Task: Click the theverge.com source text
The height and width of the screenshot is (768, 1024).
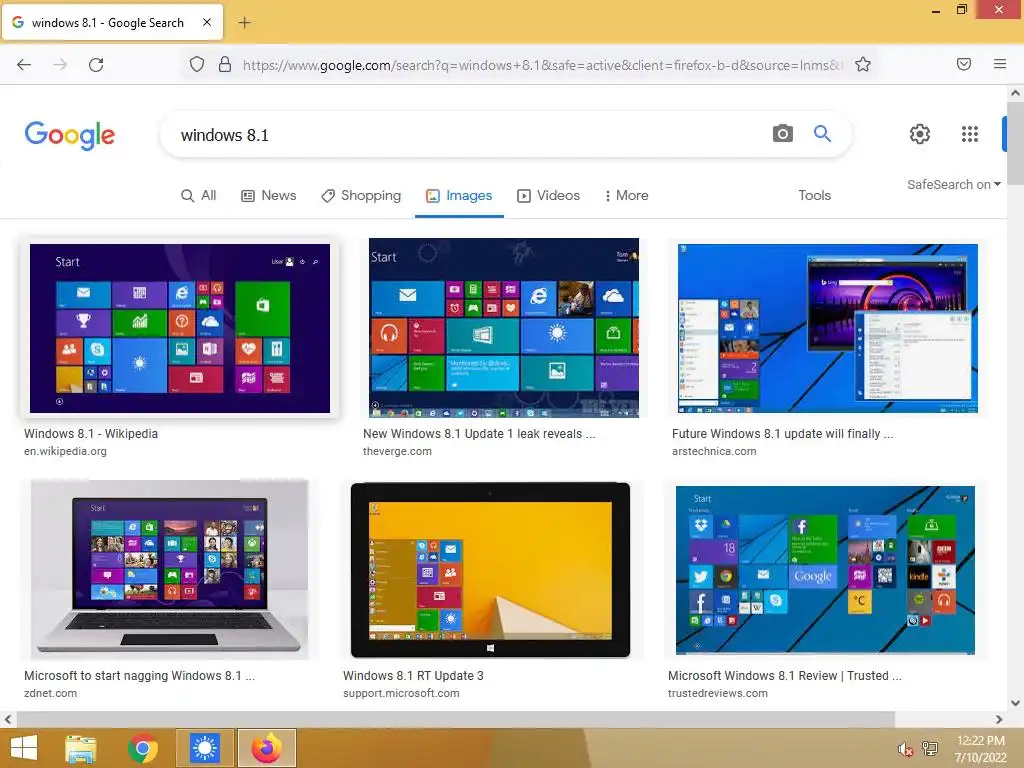Action: point(397,451)
